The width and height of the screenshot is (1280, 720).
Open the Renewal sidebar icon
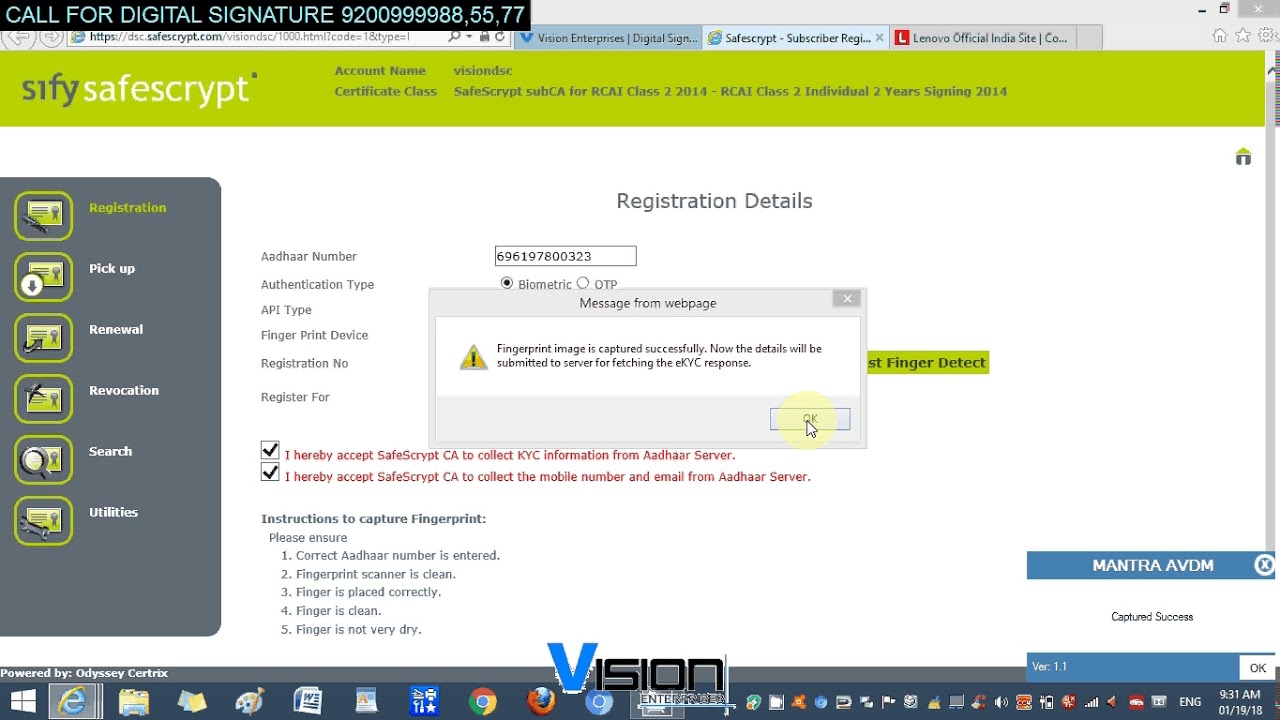pyautogui.click(x=43, y=337)
